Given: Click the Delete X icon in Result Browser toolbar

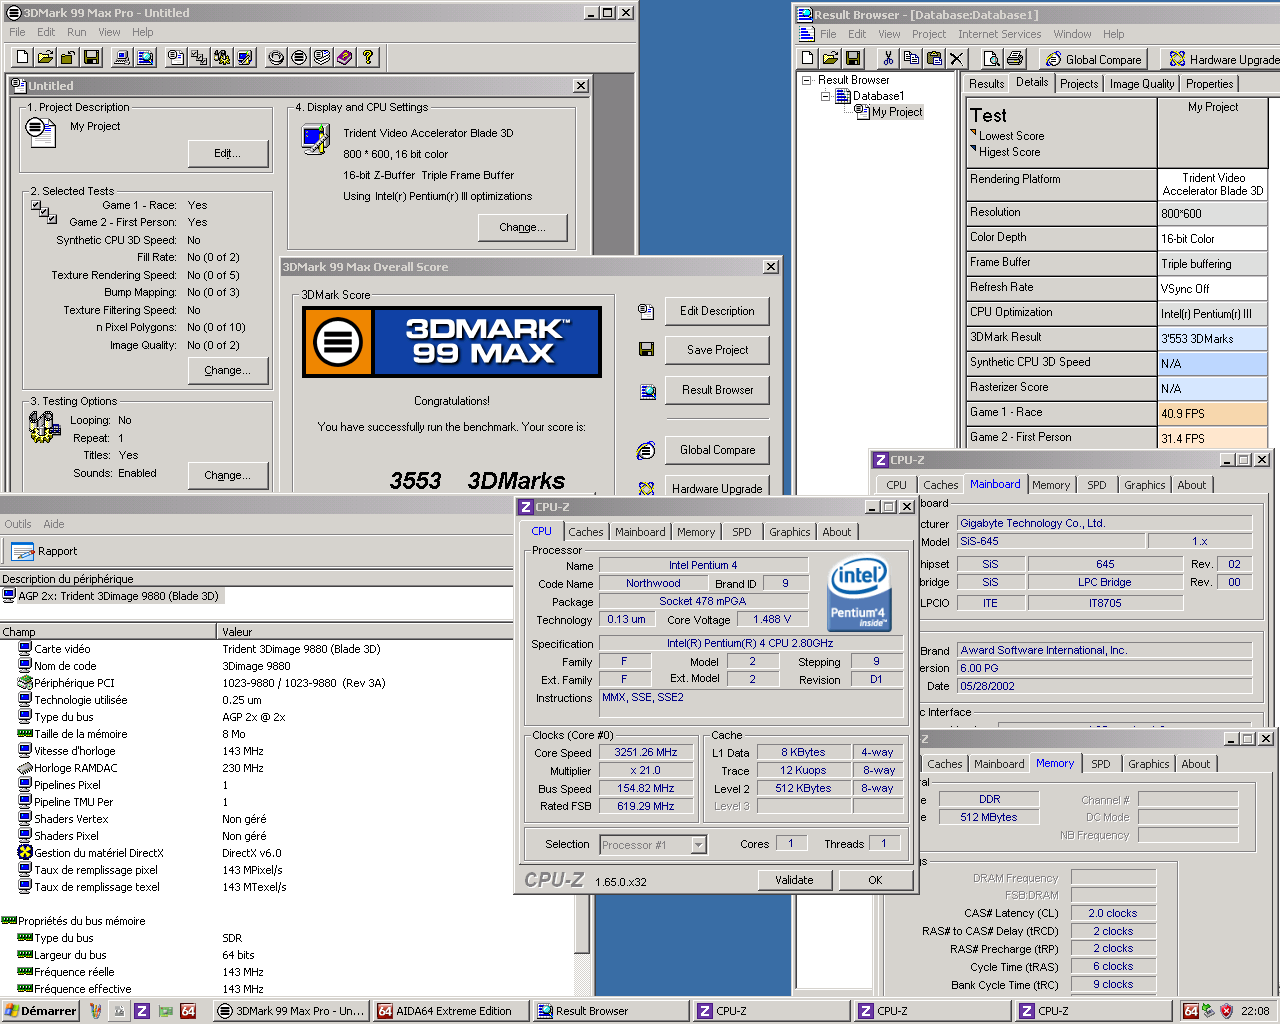Looking at the screenshot, I should pos(957,59).
